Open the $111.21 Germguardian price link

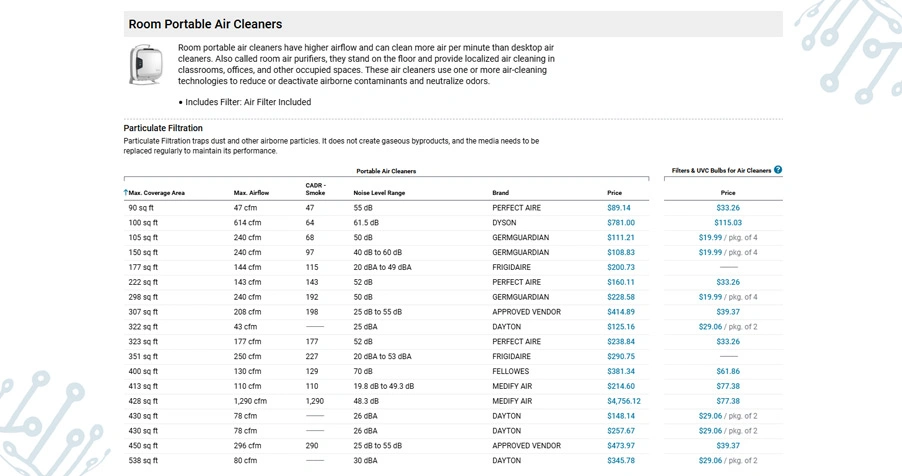tap(620, 238)
